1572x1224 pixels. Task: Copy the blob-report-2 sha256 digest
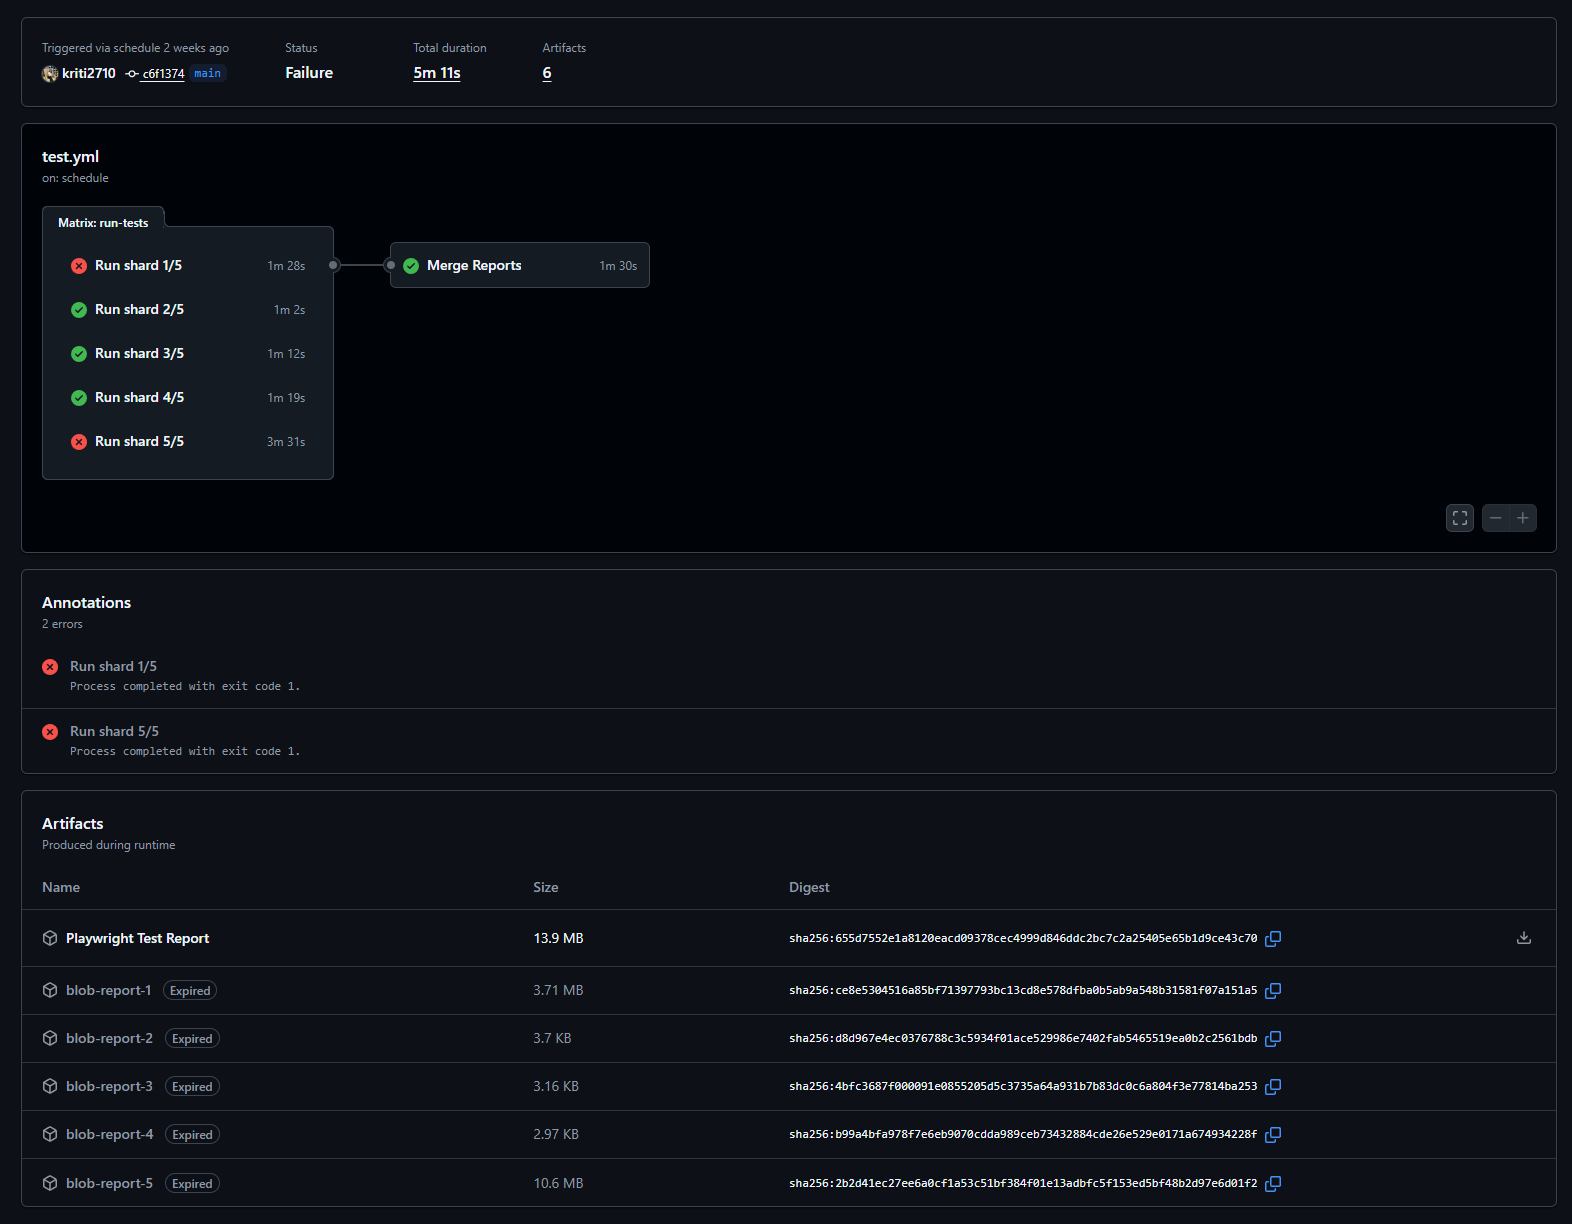pos(1273,1039)
